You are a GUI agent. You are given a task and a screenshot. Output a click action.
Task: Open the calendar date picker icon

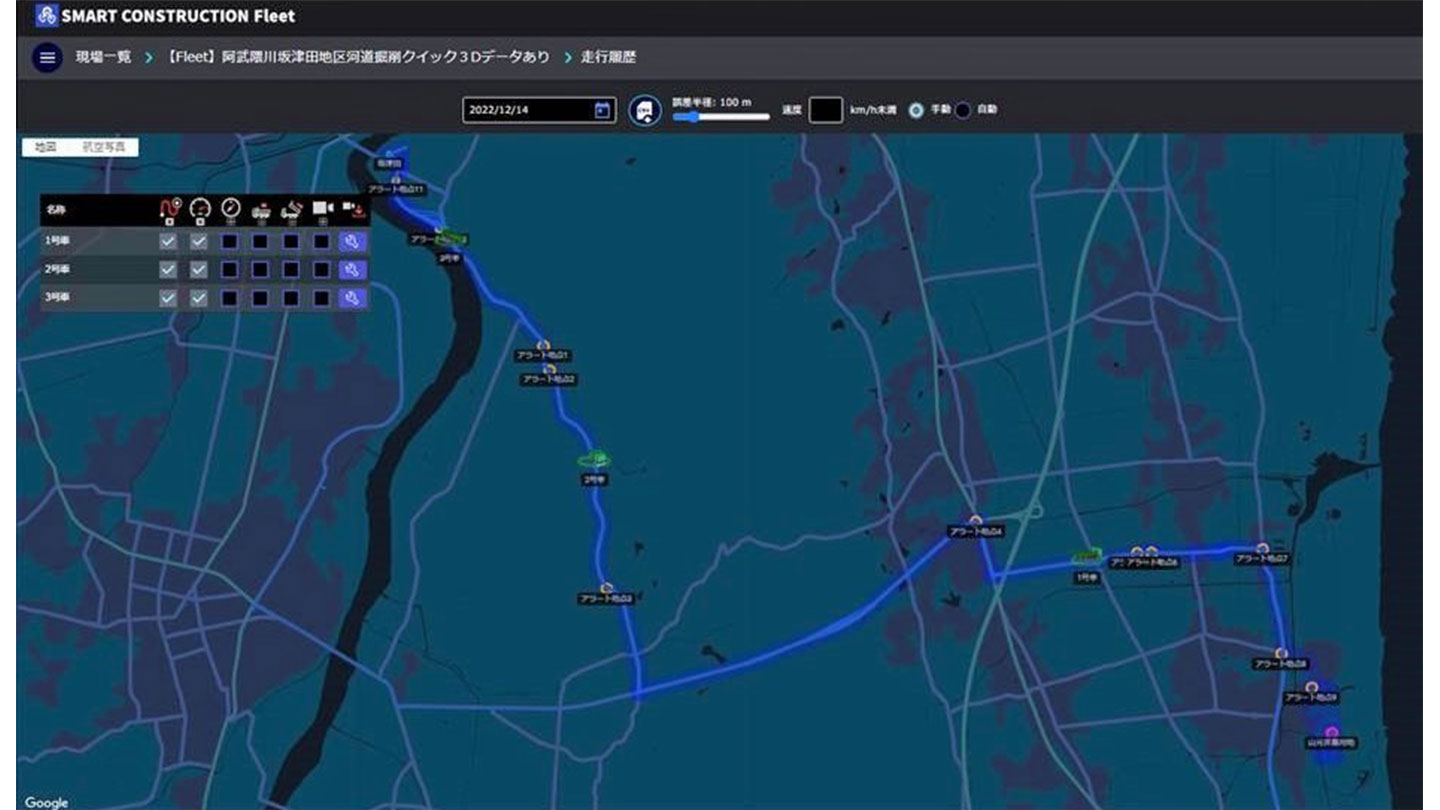pyautogui.click(x=602, y=110)
